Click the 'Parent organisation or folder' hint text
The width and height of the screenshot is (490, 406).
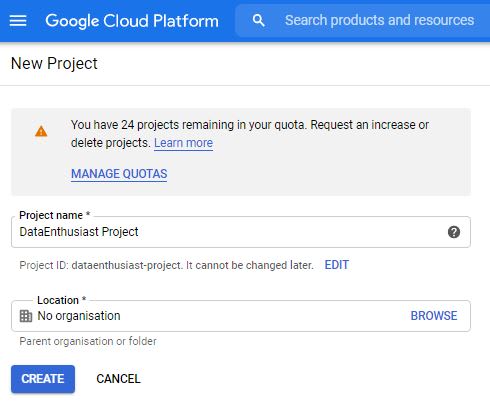click(x=88, y=341)
